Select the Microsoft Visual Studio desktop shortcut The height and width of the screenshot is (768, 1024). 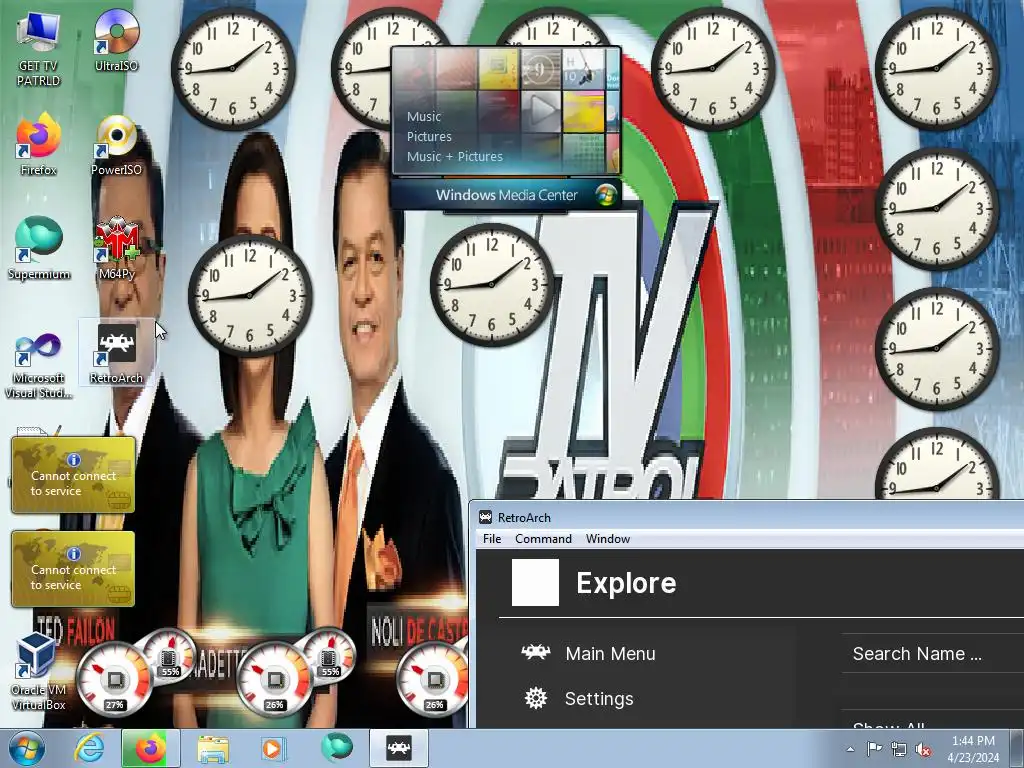(39, 366)
